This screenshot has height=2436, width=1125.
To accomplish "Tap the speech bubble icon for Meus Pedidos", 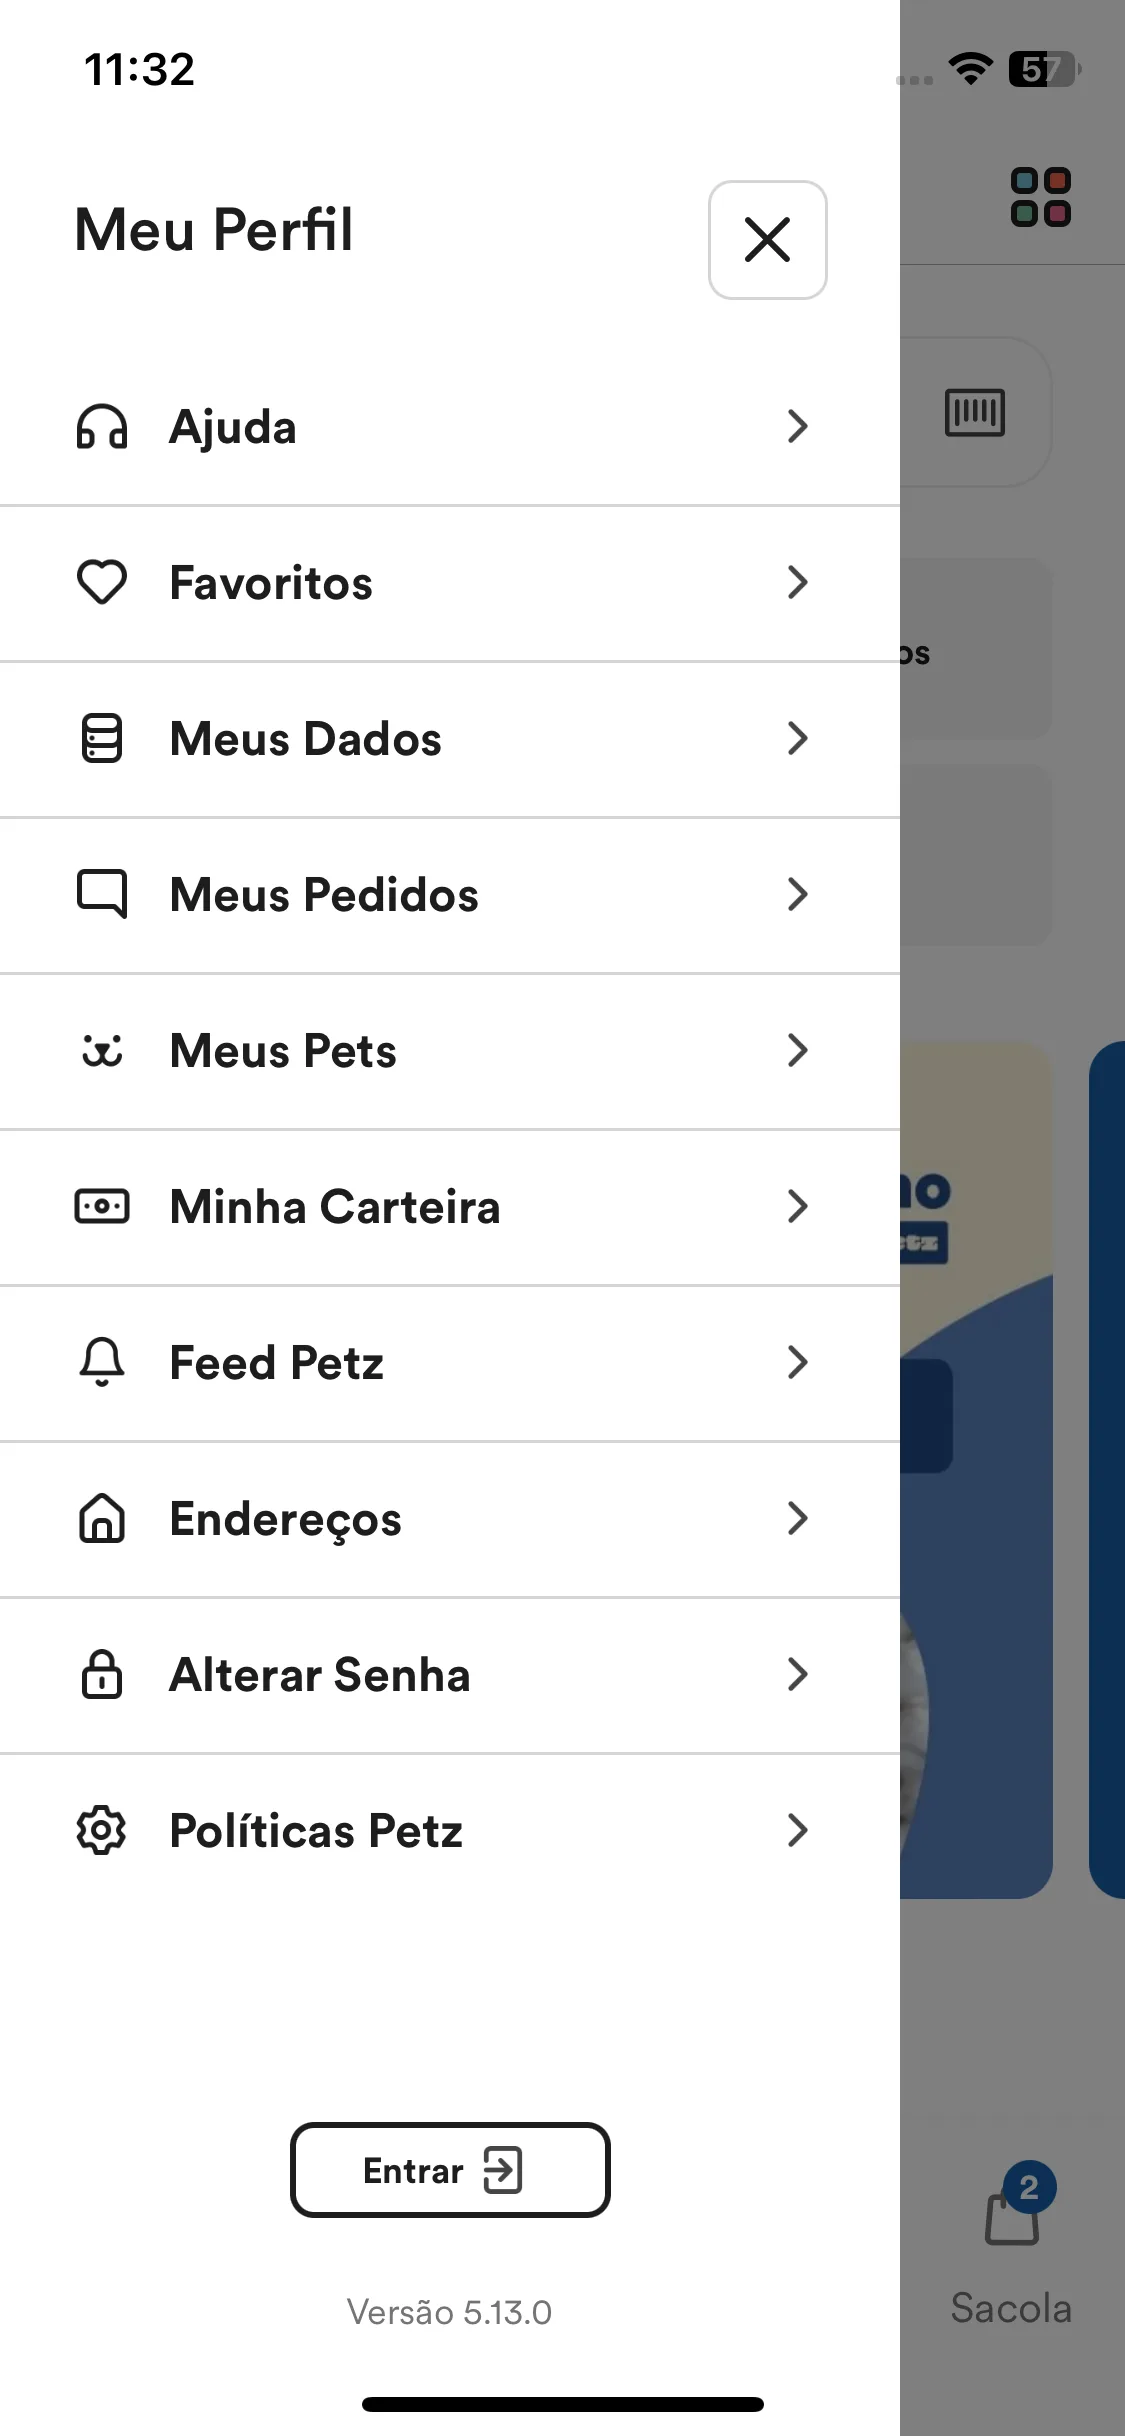I will click(102, 894).
